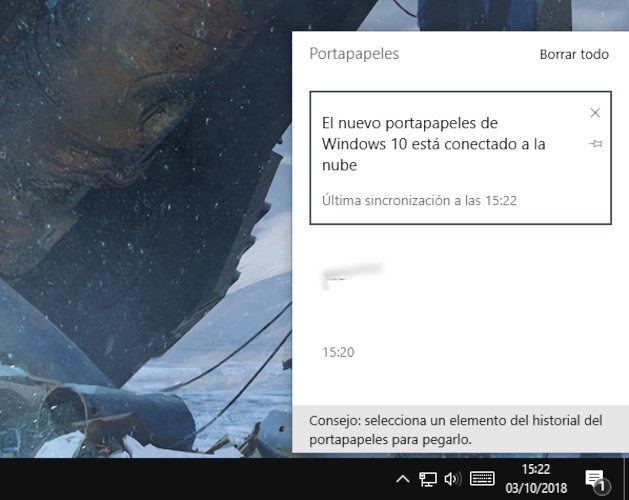Click the 15:20 timestamp text
629x500 pixels.
pyautogui.click(x=338, y=352)
